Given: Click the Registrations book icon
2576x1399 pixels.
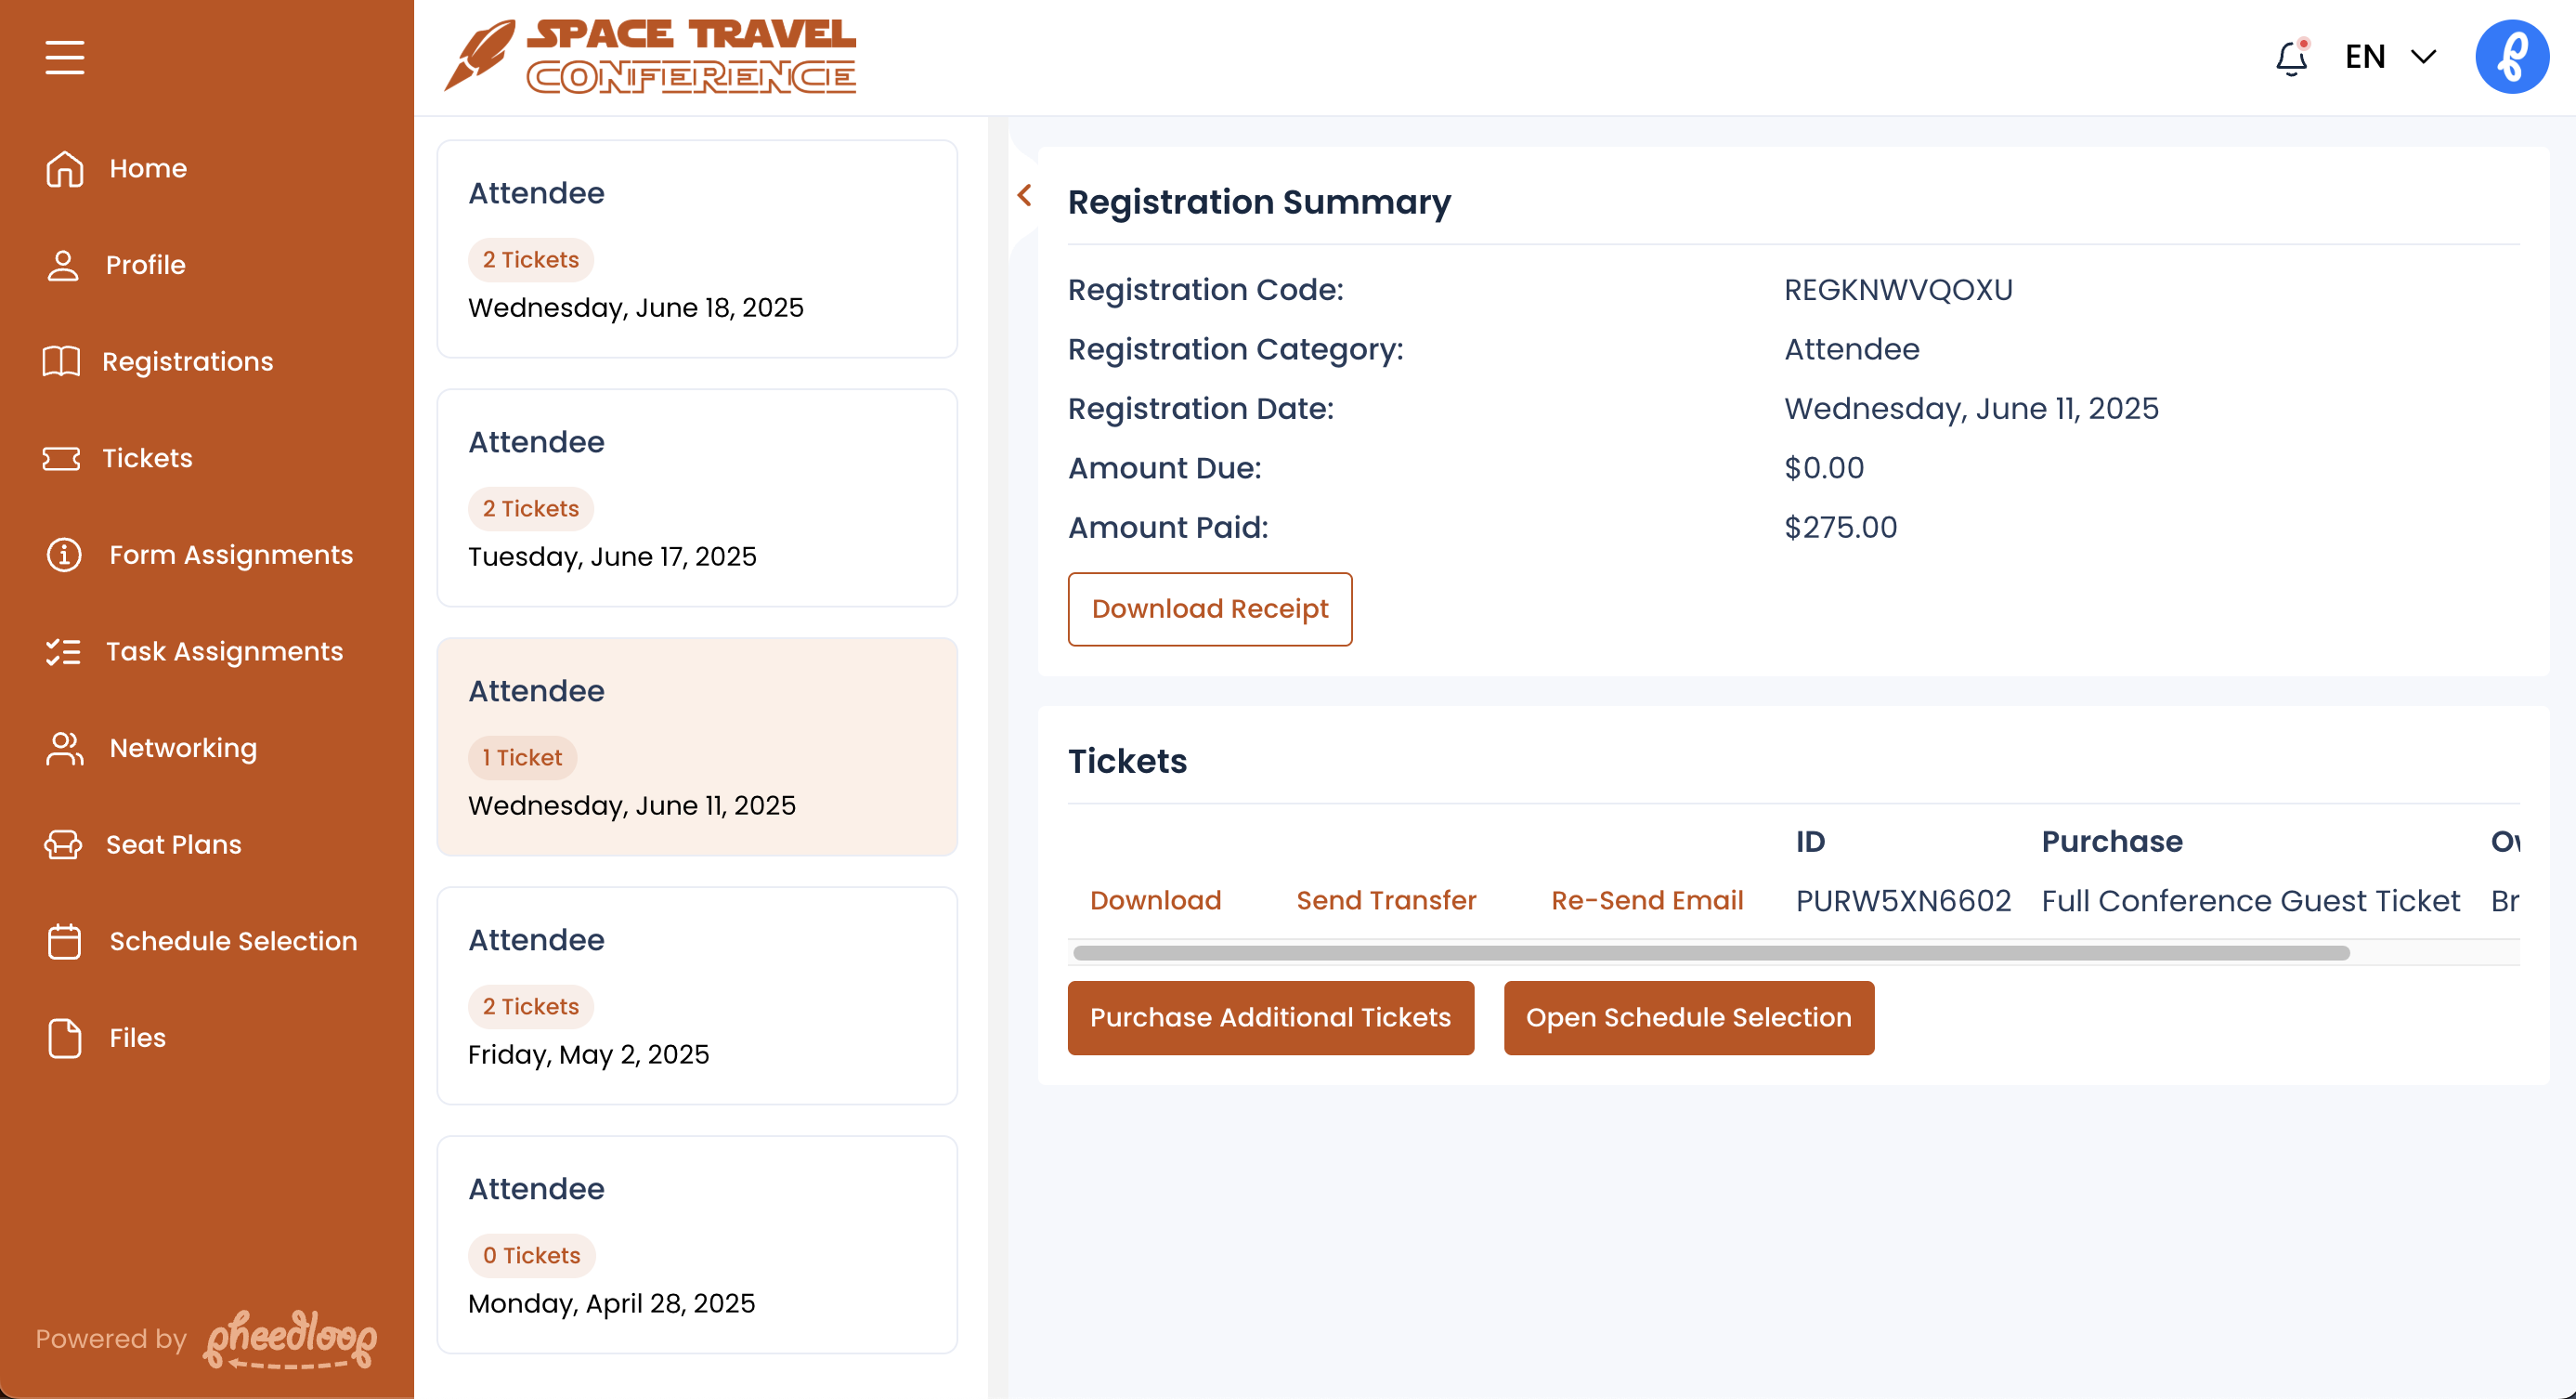Looking at the screenshot, I should point(61,361).
